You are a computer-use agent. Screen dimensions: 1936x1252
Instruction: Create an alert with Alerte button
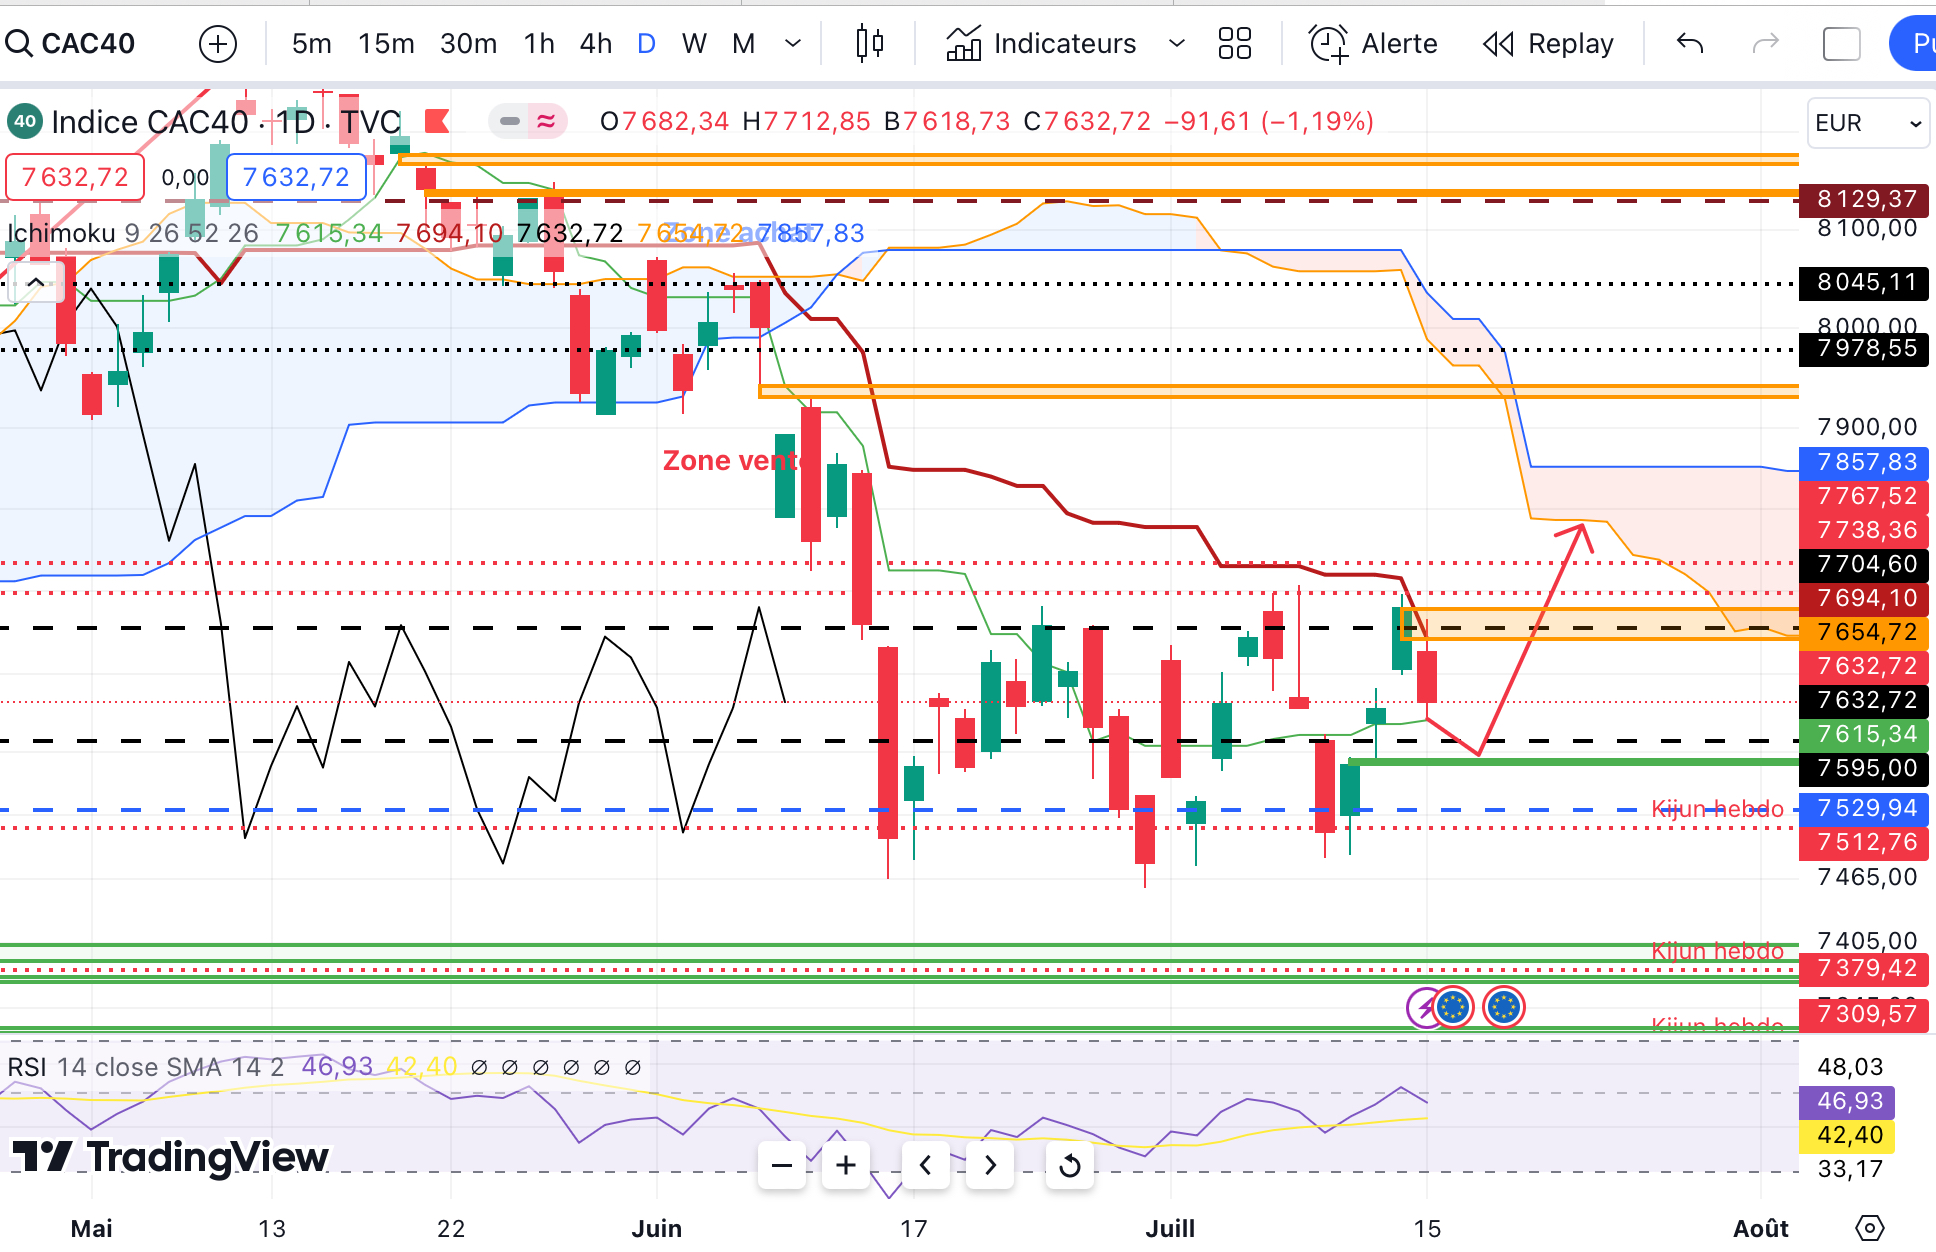[1373, 43]
